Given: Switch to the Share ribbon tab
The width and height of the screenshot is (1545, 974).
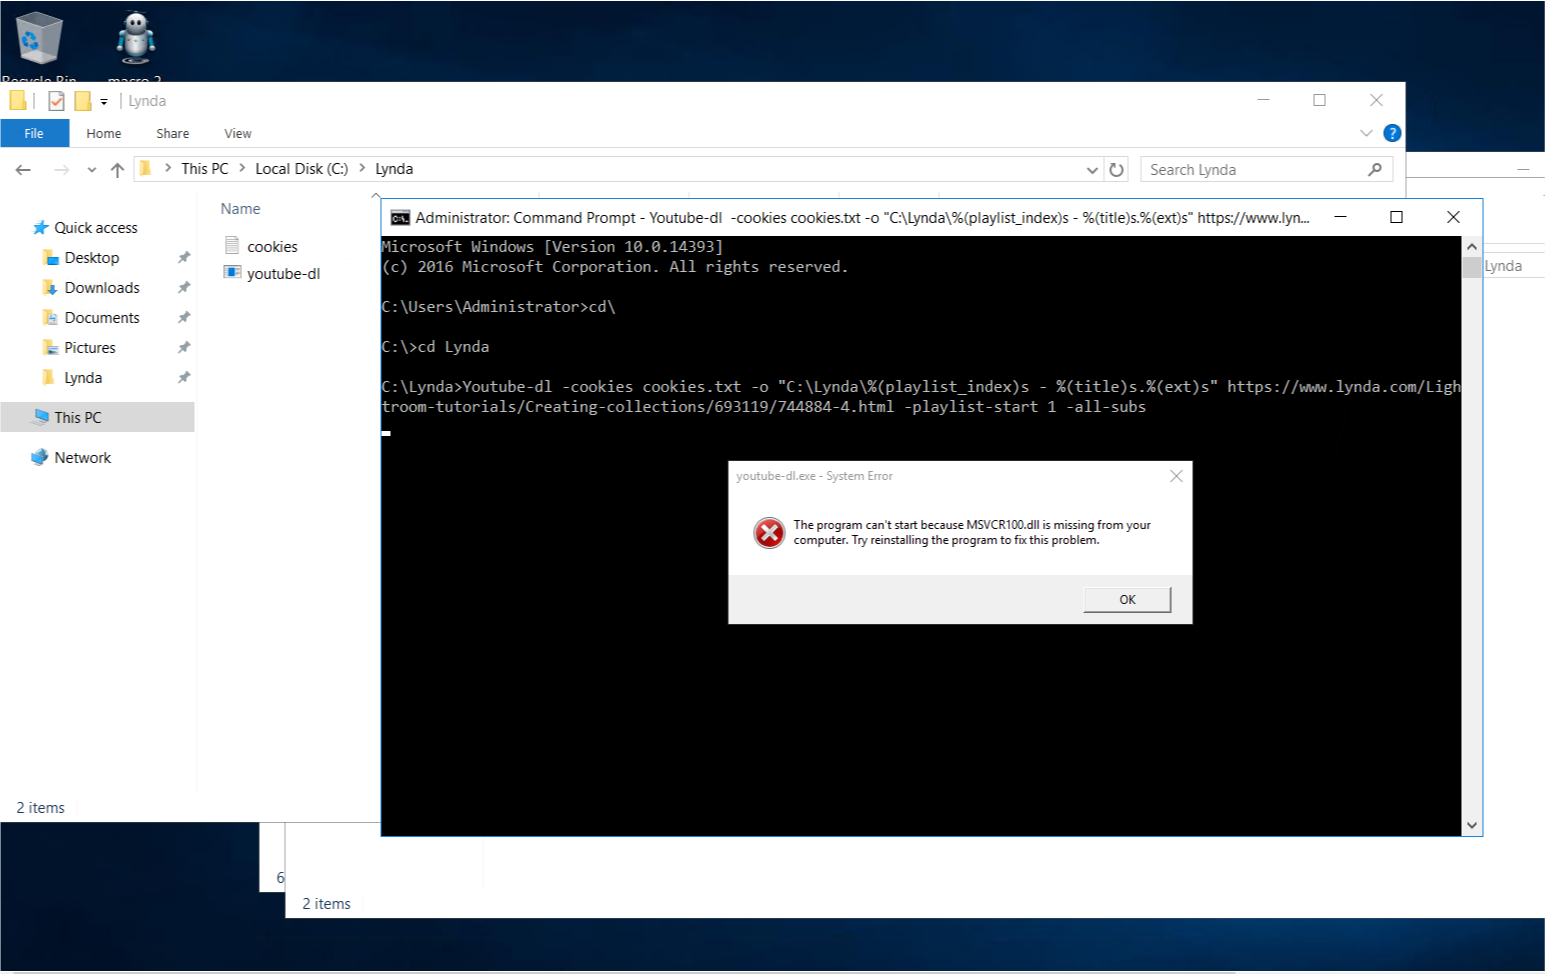Looking at the screenshot, I should tap(172, 133).
